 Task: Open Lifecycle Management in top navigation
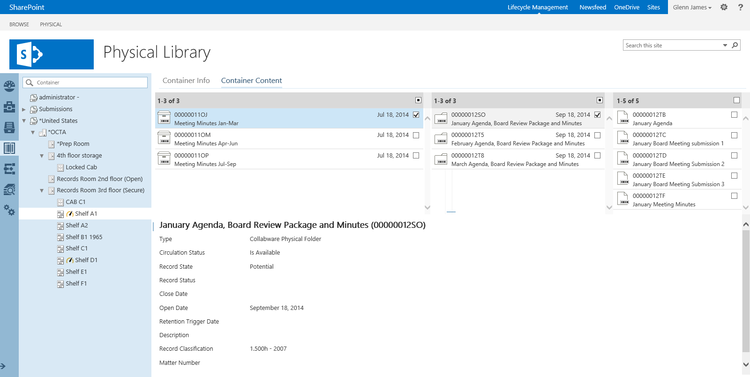(x=538, y=7)
